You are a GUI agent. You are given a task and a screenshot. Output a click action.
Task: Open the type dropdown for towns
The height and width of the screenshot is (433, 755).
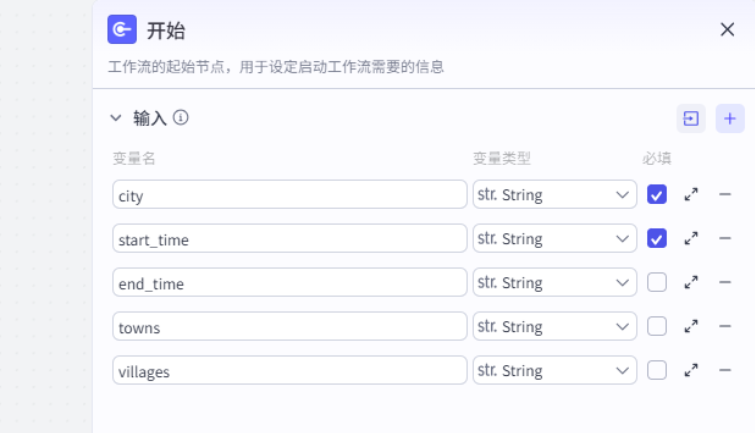click(x=554, y=327)
